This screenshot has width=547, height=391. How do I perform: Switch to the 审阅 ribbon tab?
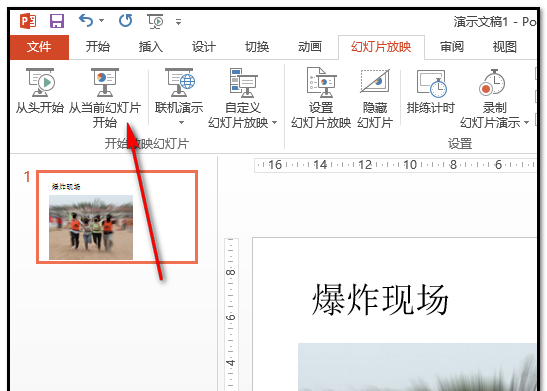[x=452, y=47]
